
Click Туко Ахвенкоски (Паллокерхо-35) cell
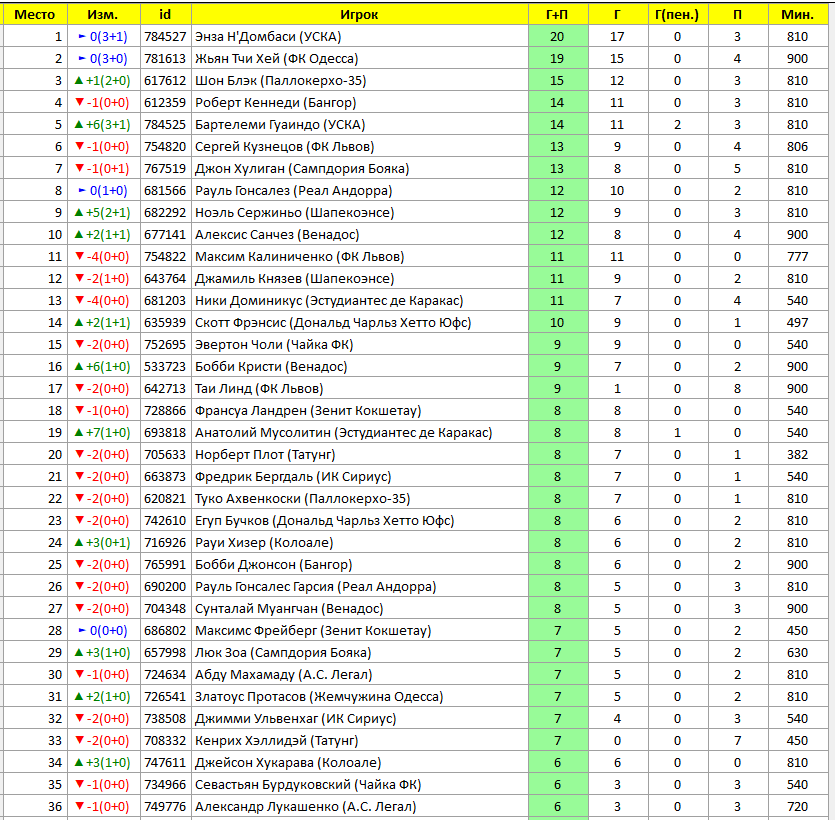pyautogui.click(x=359, y=499)
